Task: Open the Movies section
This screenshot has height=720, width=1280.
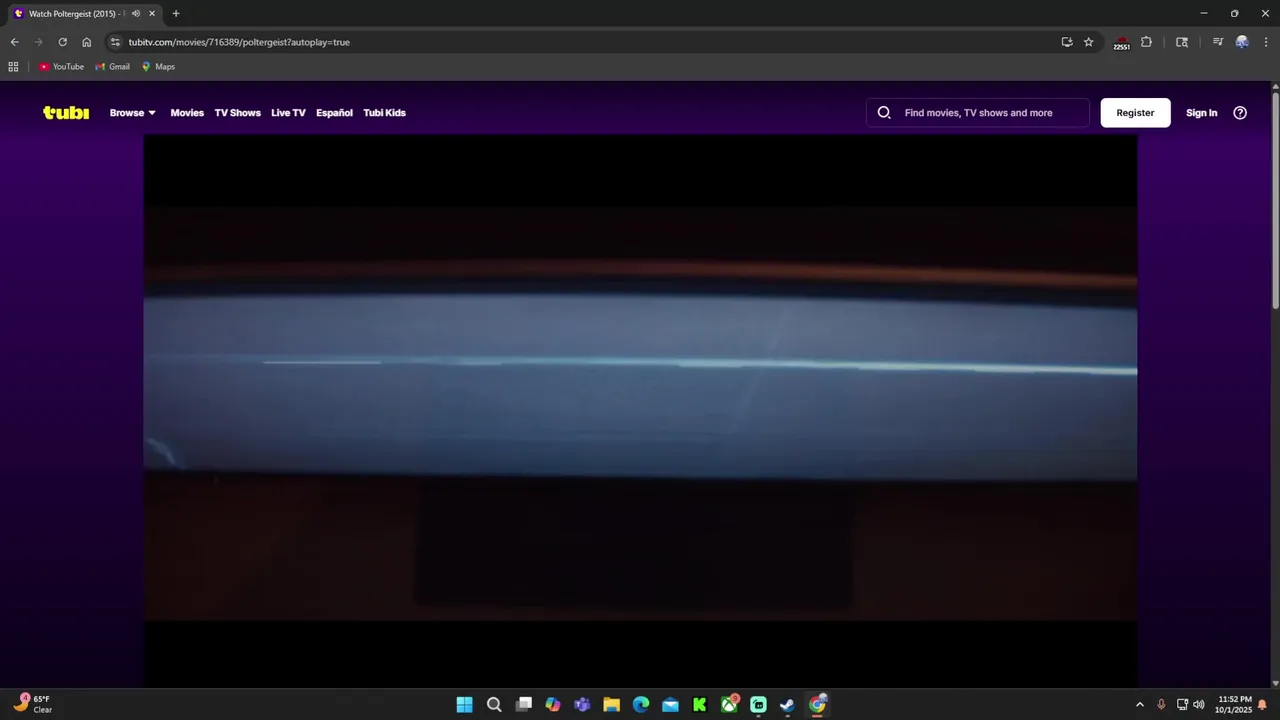Action: pos(187,113)
